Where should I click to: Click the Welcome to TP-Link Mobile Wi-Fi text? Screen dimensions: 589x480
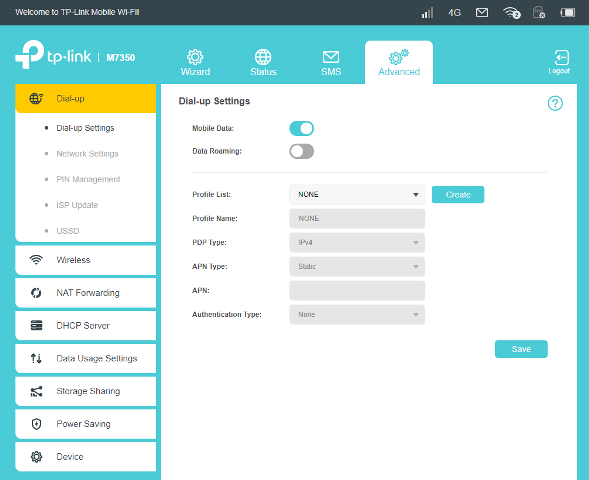tap(77, 12)
